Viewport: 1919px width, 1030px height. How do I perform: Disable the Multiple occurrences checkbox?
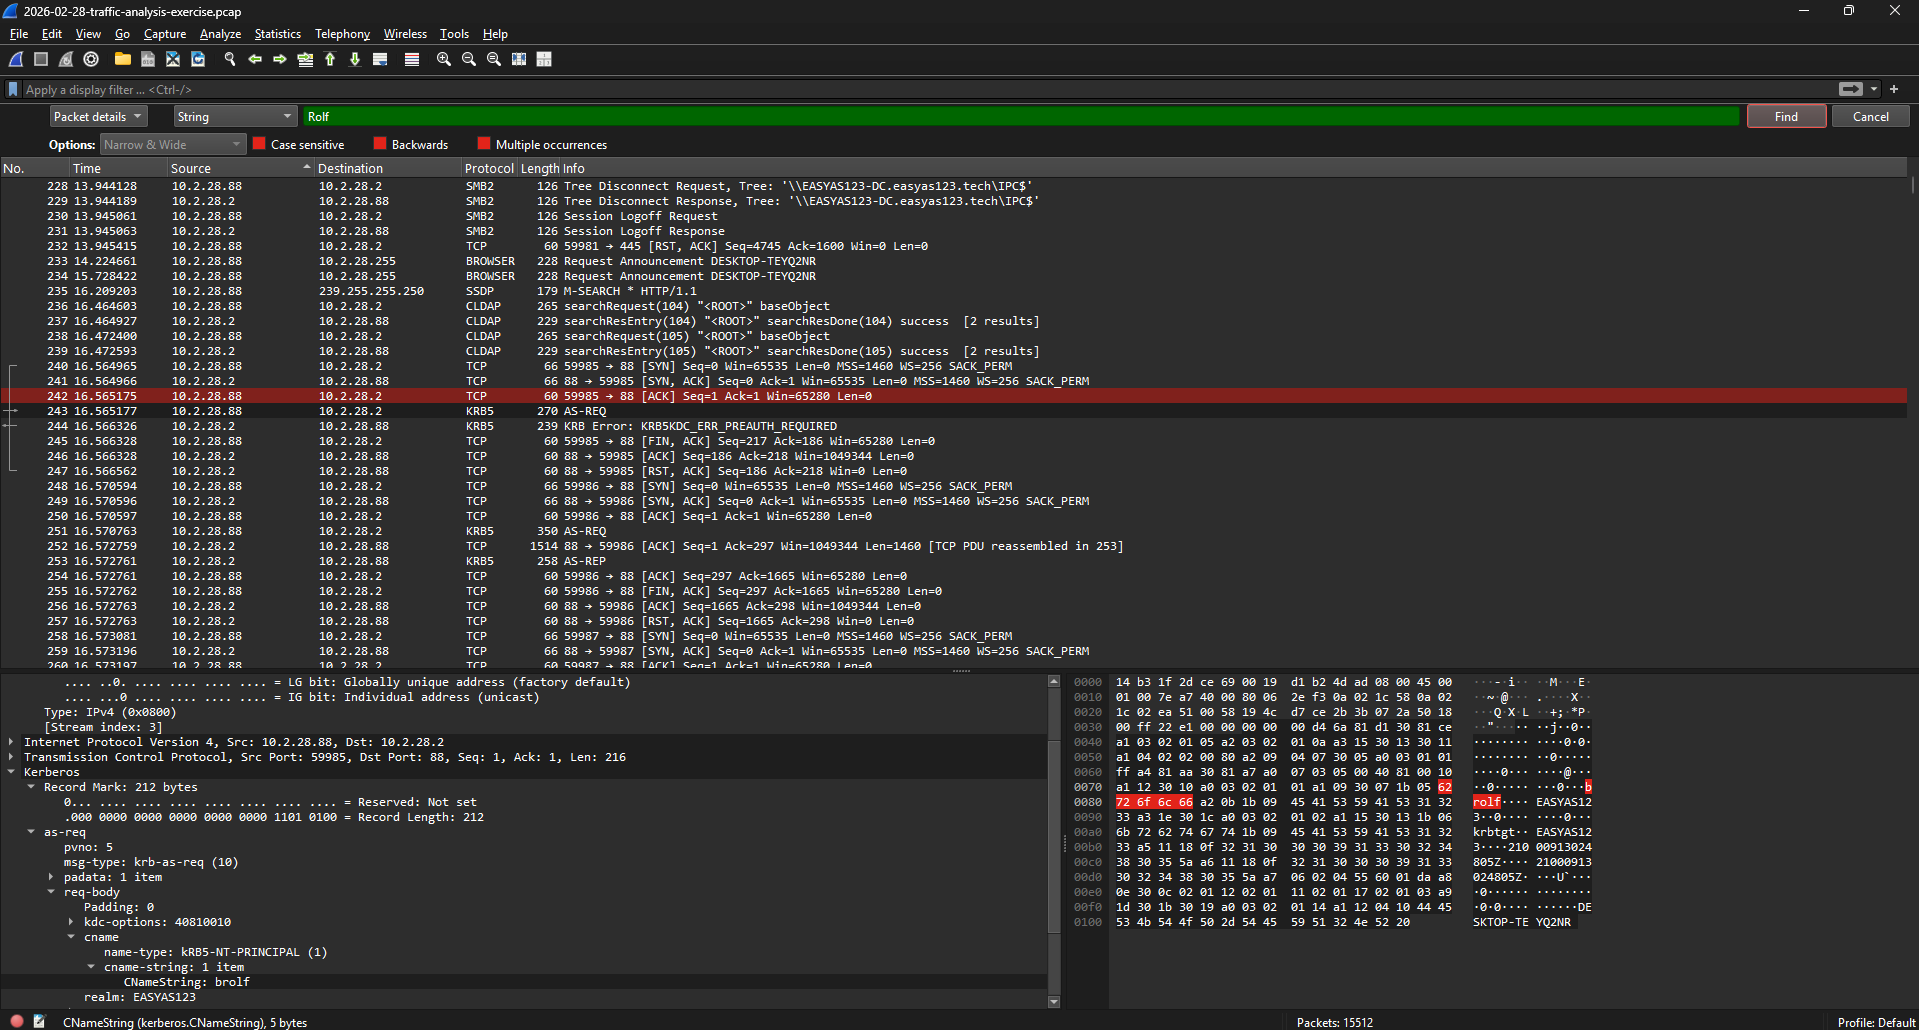coord(485,144)
